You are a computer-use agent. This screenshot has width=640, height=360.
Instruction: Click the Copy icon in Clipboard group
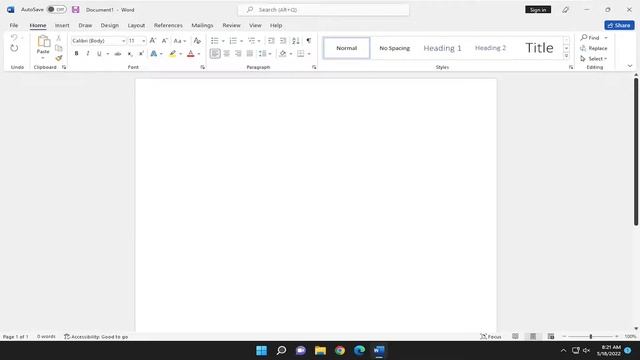(x=59, y=48)
